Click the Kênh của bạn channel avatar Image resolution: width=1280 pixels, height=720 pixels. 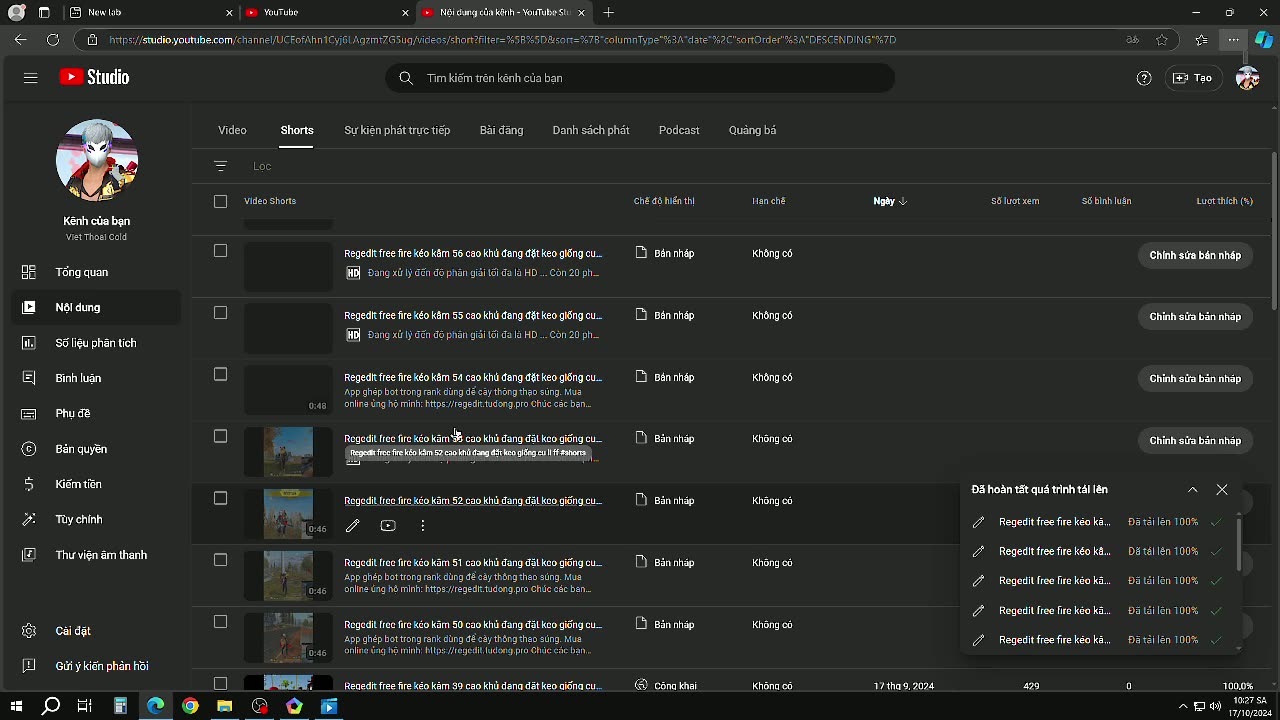tap(97, 160)
